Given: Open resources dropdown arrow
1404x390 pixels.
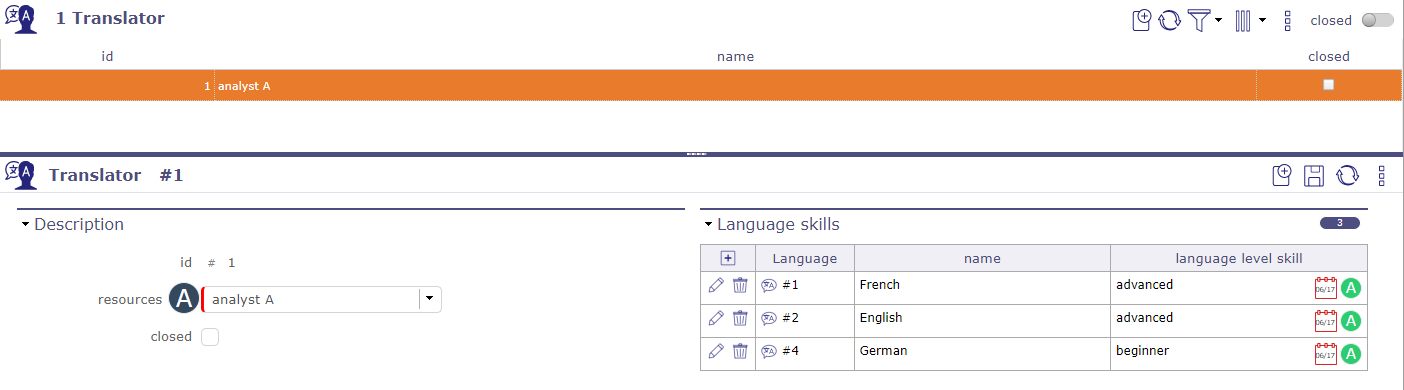Looking at the screenshot, I should click(429, 299).
